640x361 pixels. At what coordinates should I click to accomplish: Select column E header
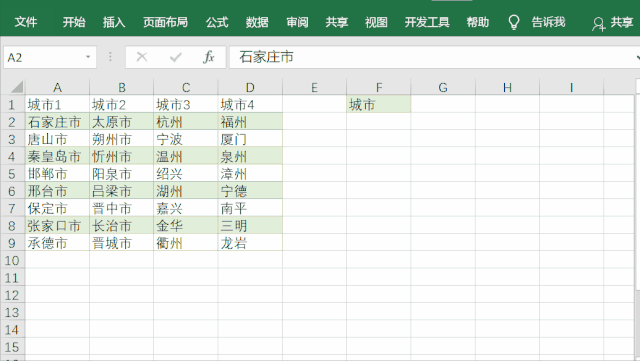click(314, 87)
